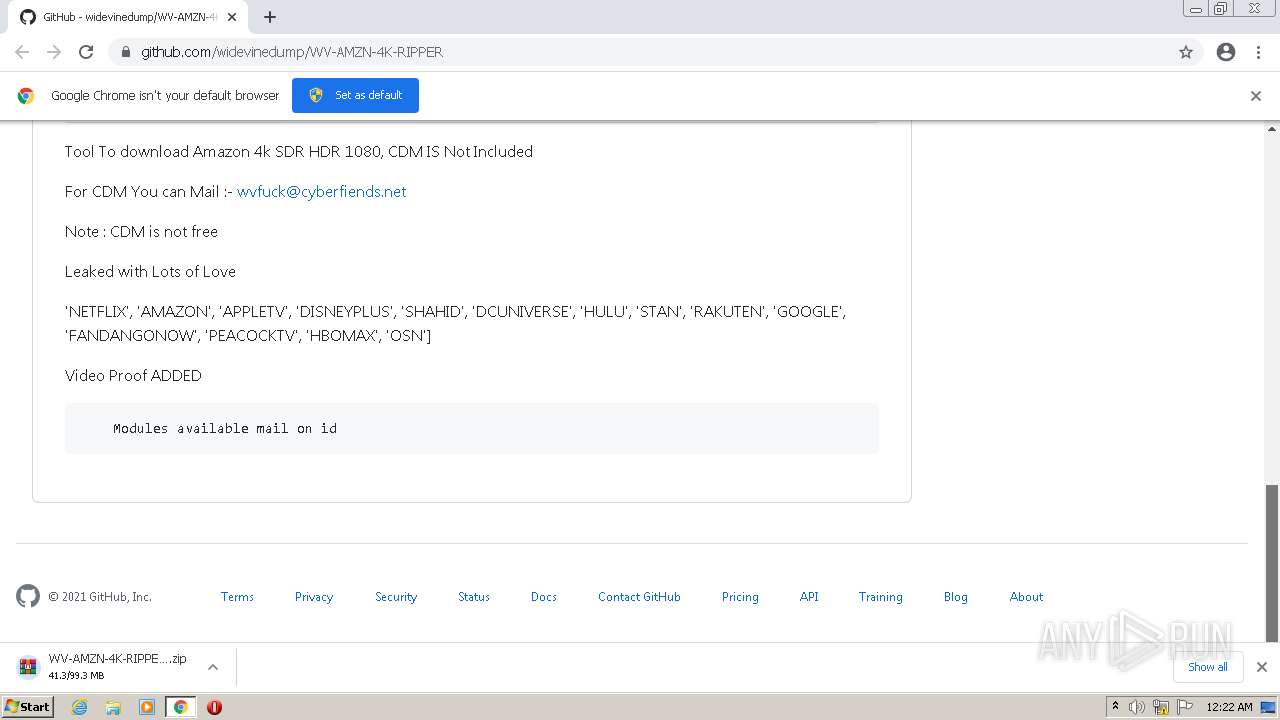View site info via the padlock icon
This screenshot has width=1280, height=720.
point(125,52)
